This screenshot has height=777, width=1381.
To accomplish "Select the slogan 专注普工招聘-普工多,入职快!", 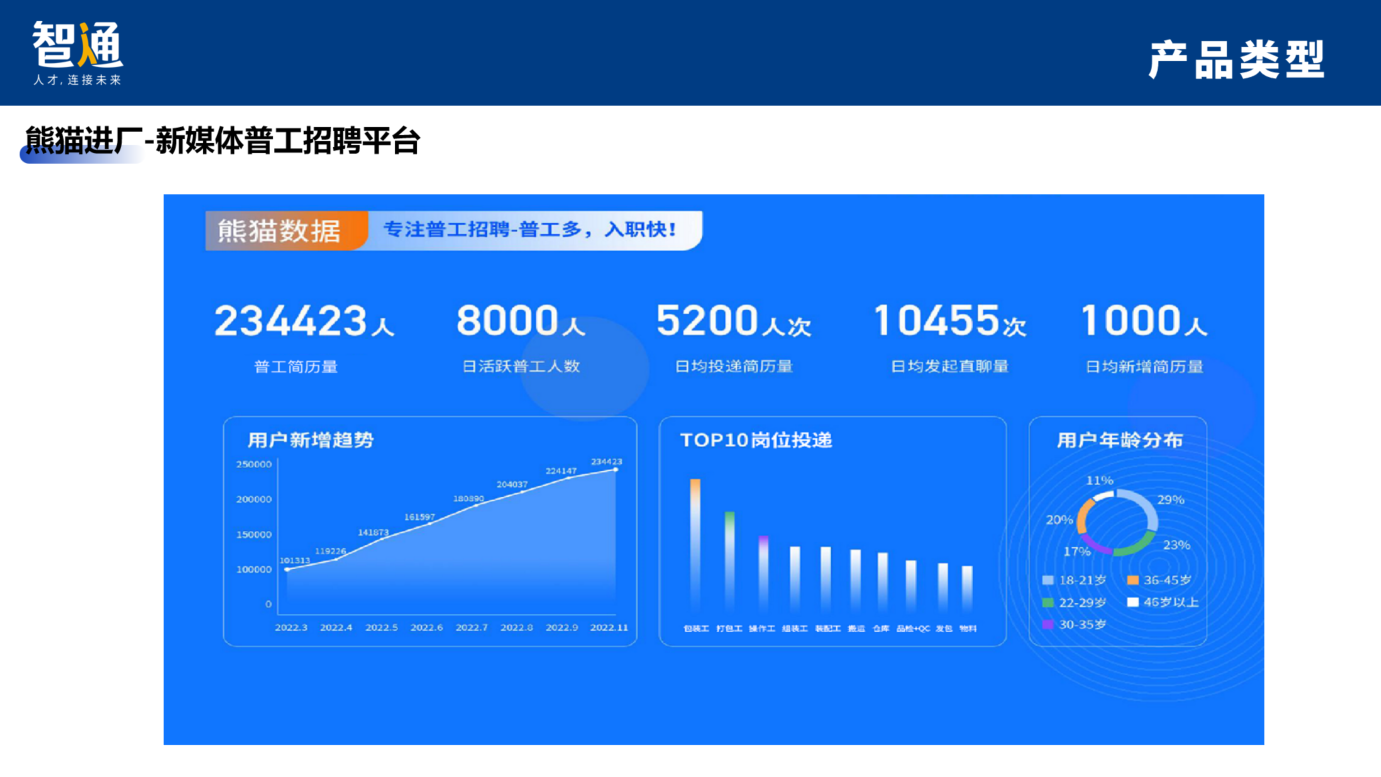I will [x=530, y=229].
